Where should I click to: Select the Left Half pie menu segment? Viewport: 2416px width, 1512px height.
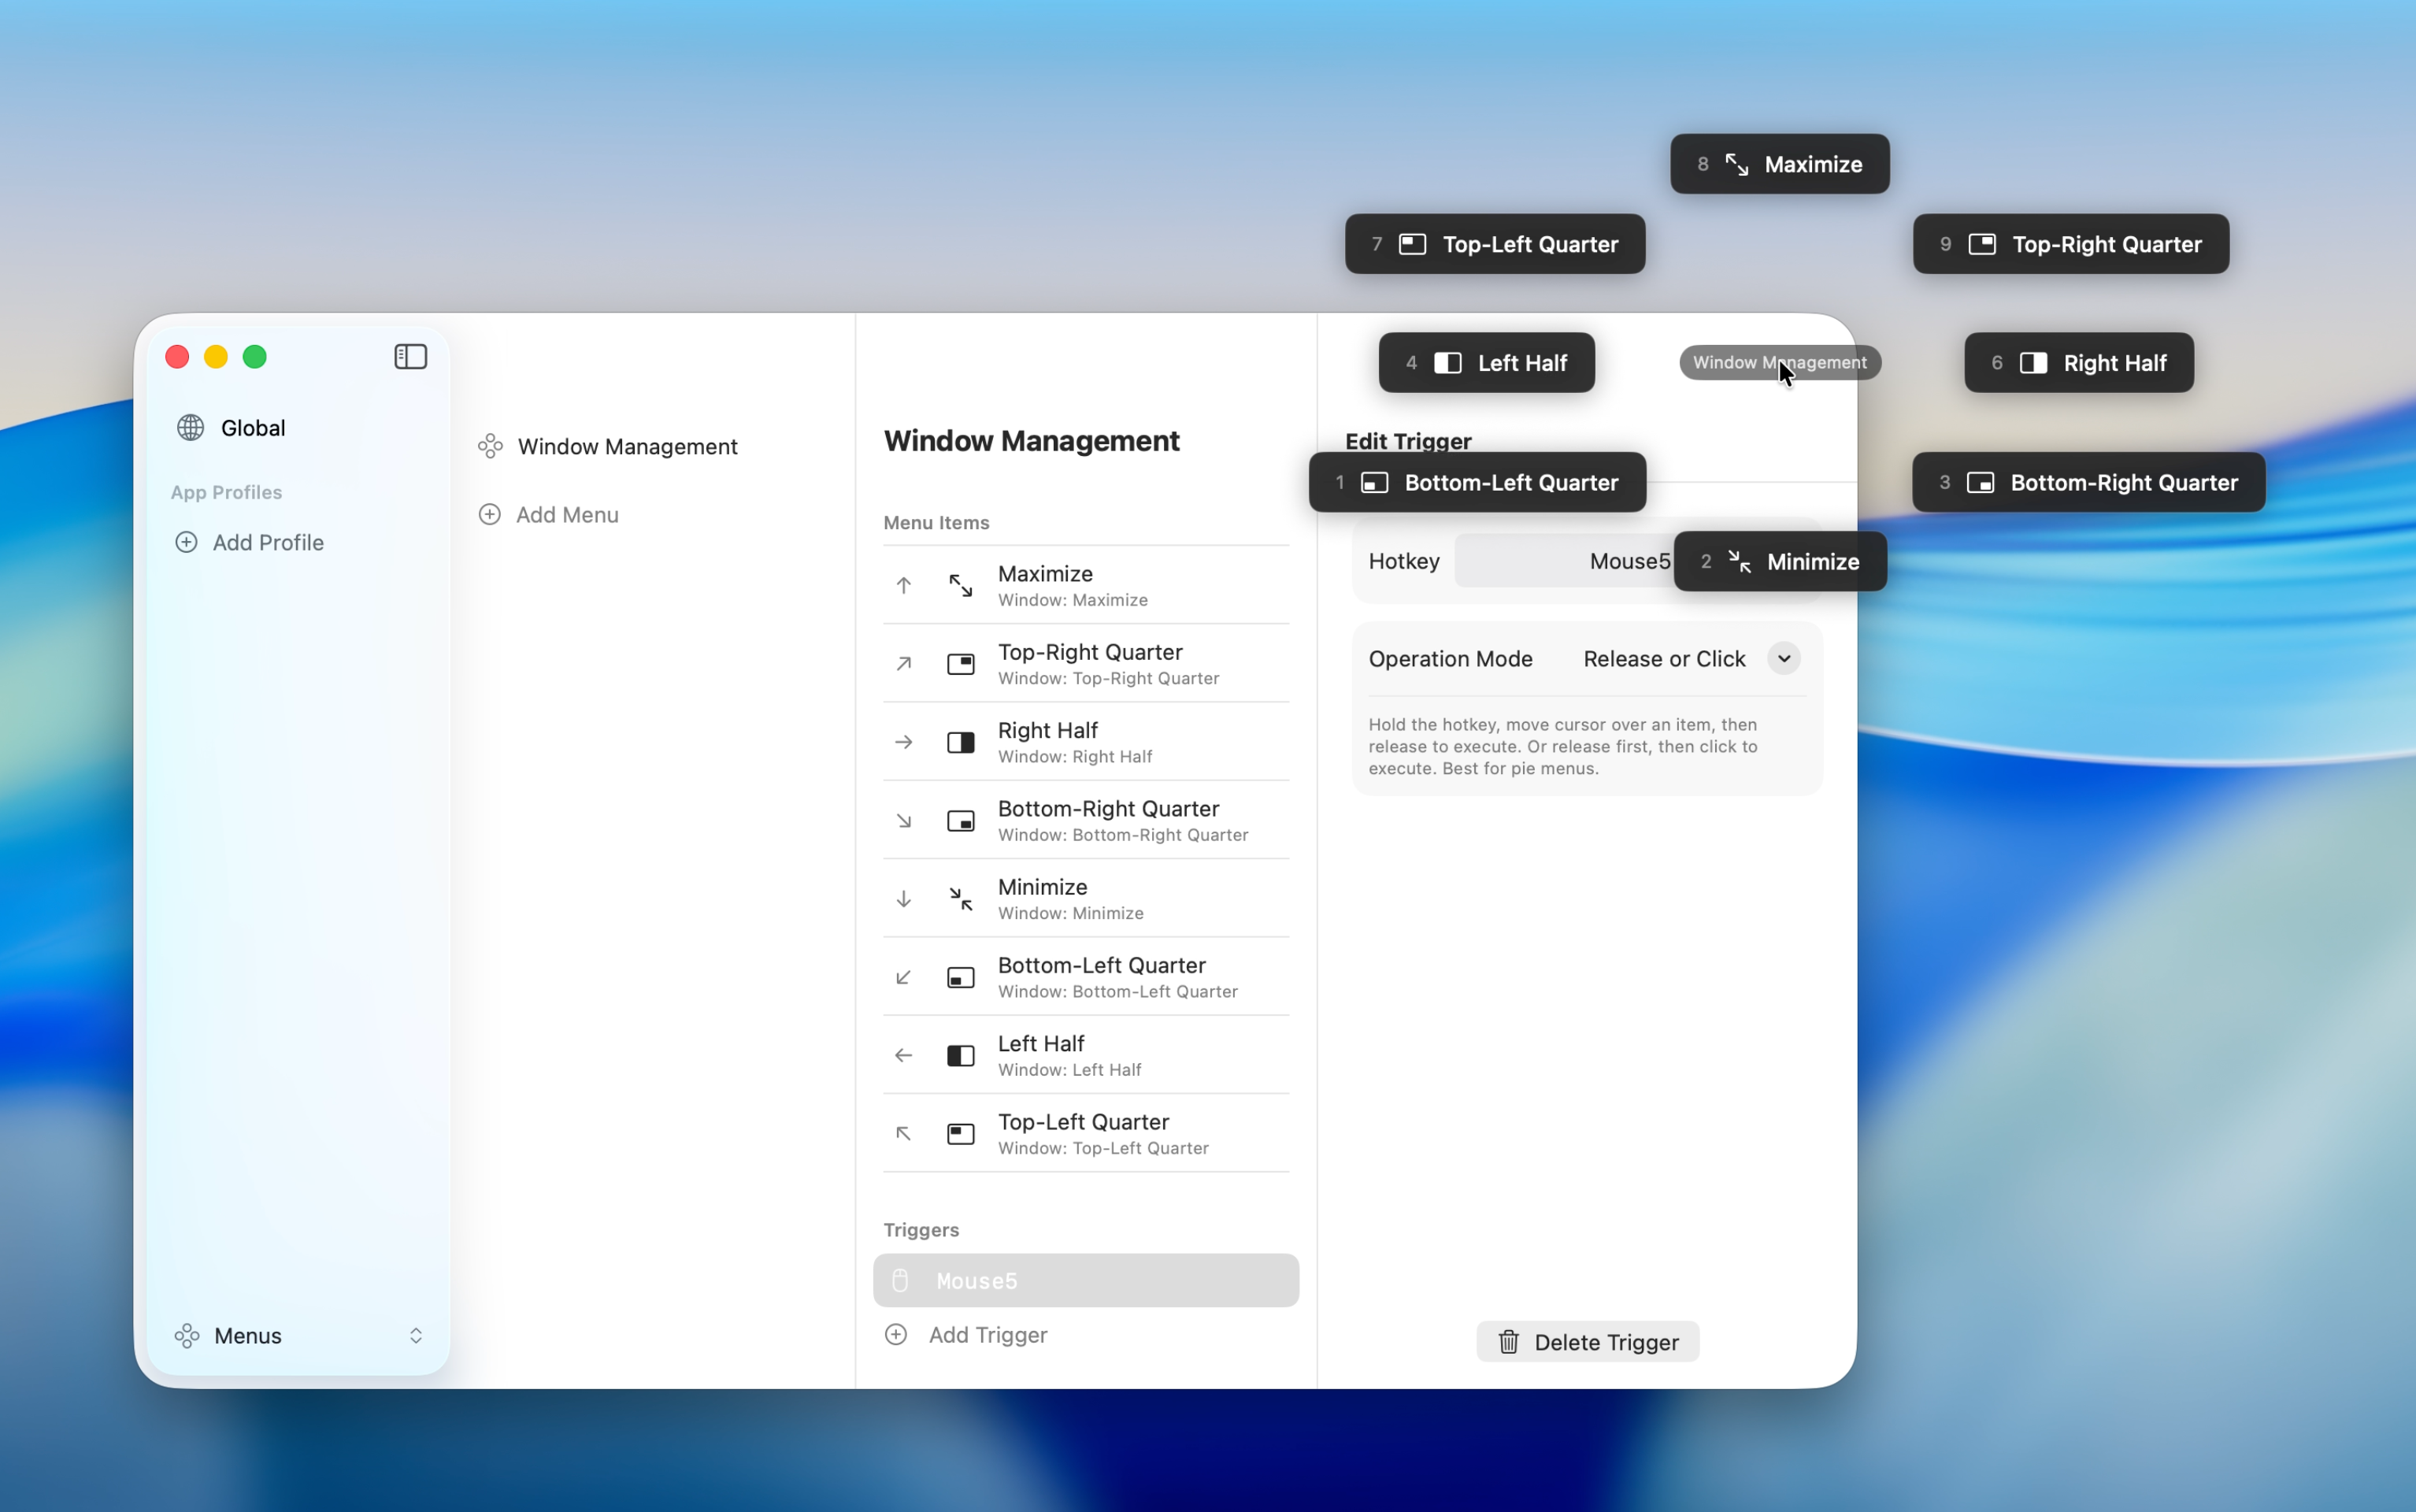(x=1486, y=362)
